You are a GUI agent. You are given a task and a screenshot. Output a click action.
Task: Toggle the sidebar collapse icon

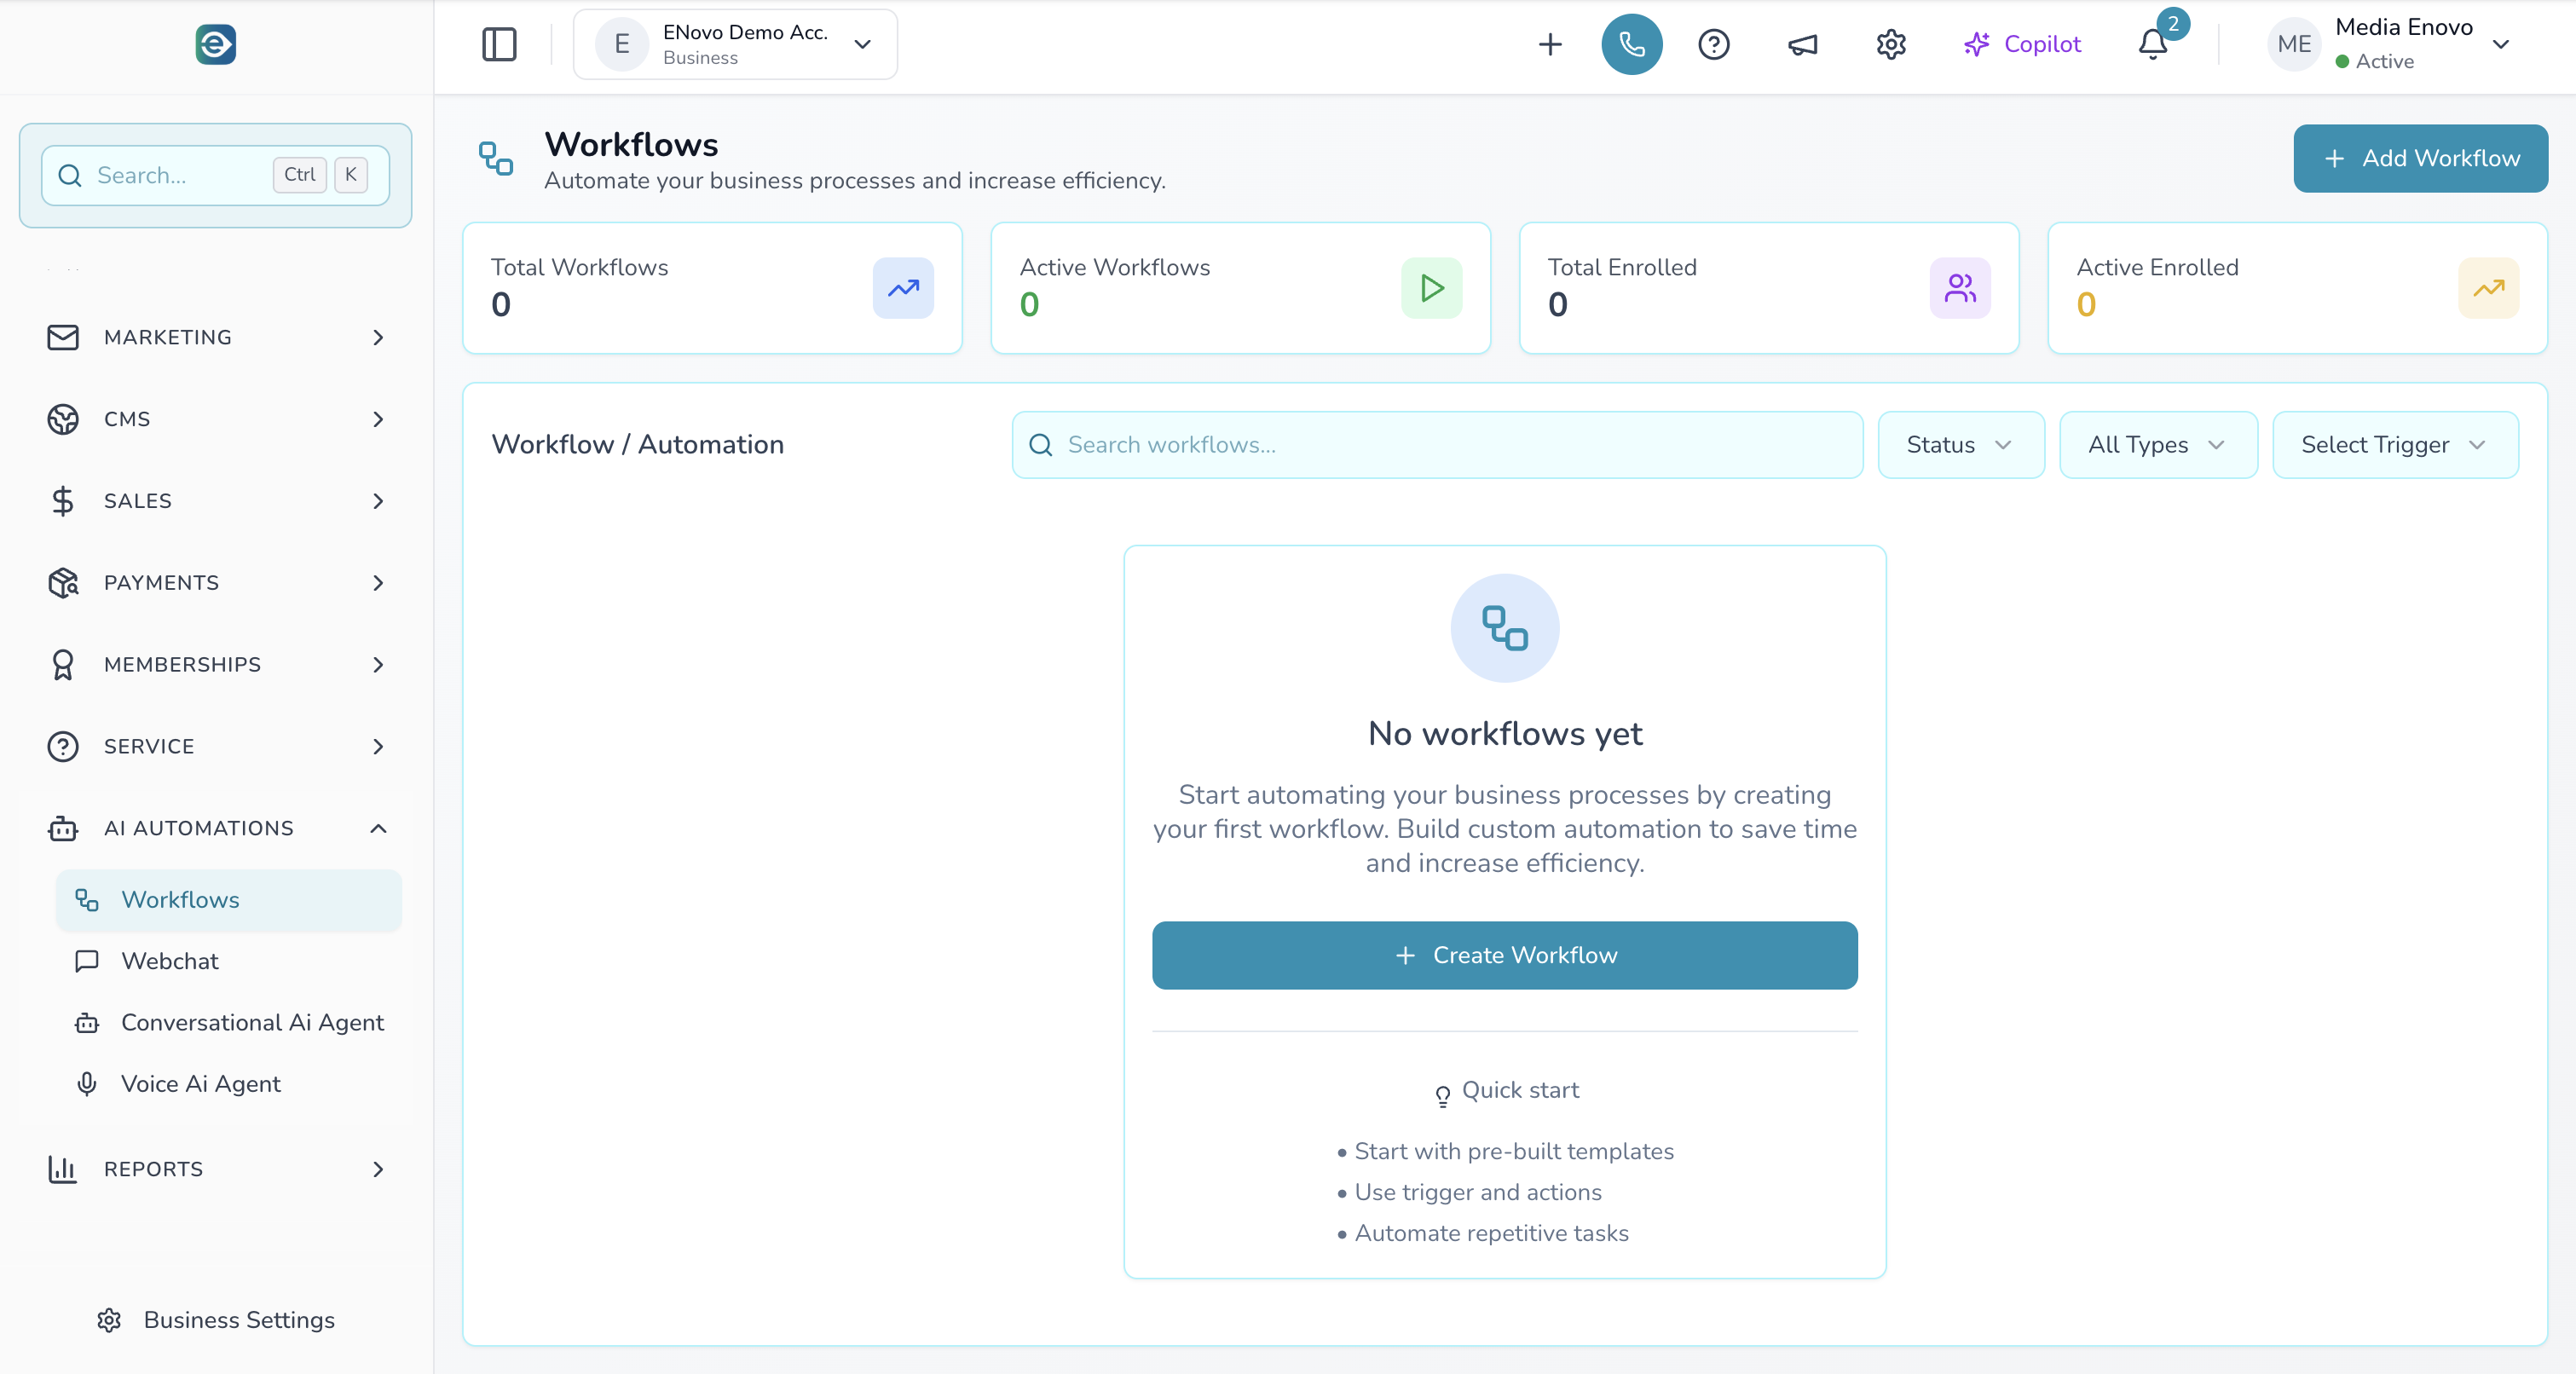(x=499, y=44)
